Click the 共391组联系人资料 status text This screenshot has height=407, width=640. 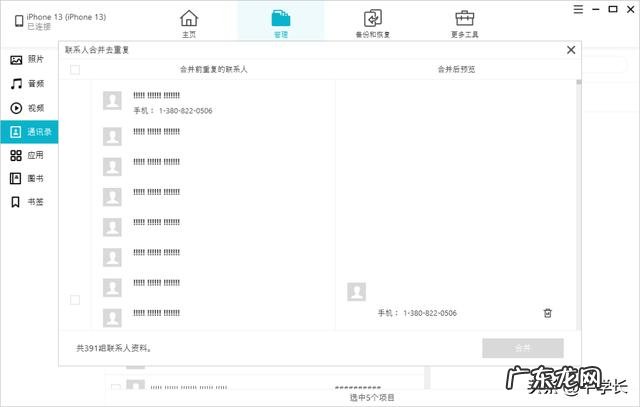pos(114,348)
